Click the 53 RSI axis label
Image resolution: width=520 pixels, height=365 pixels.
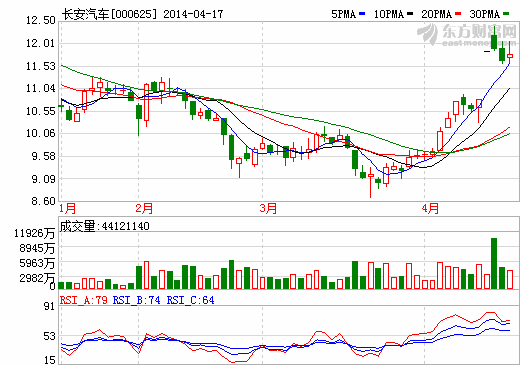point(49,336)
